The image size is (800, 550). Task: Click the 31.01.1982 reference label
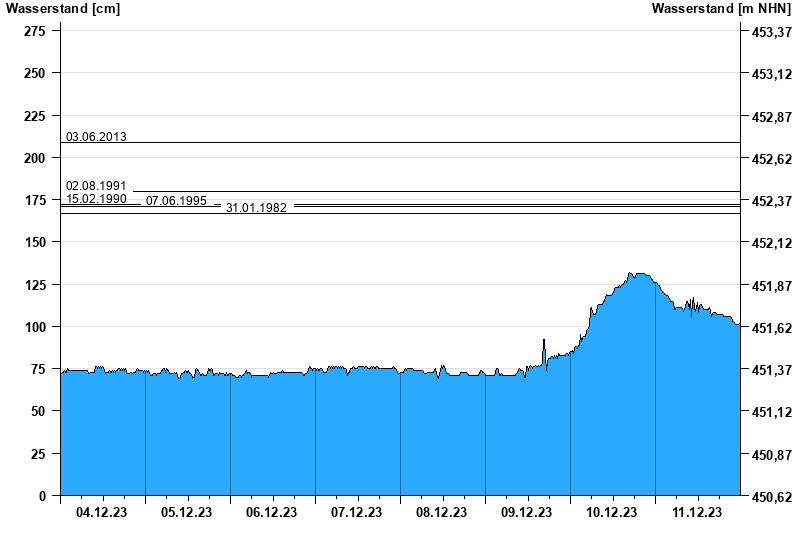256,208
